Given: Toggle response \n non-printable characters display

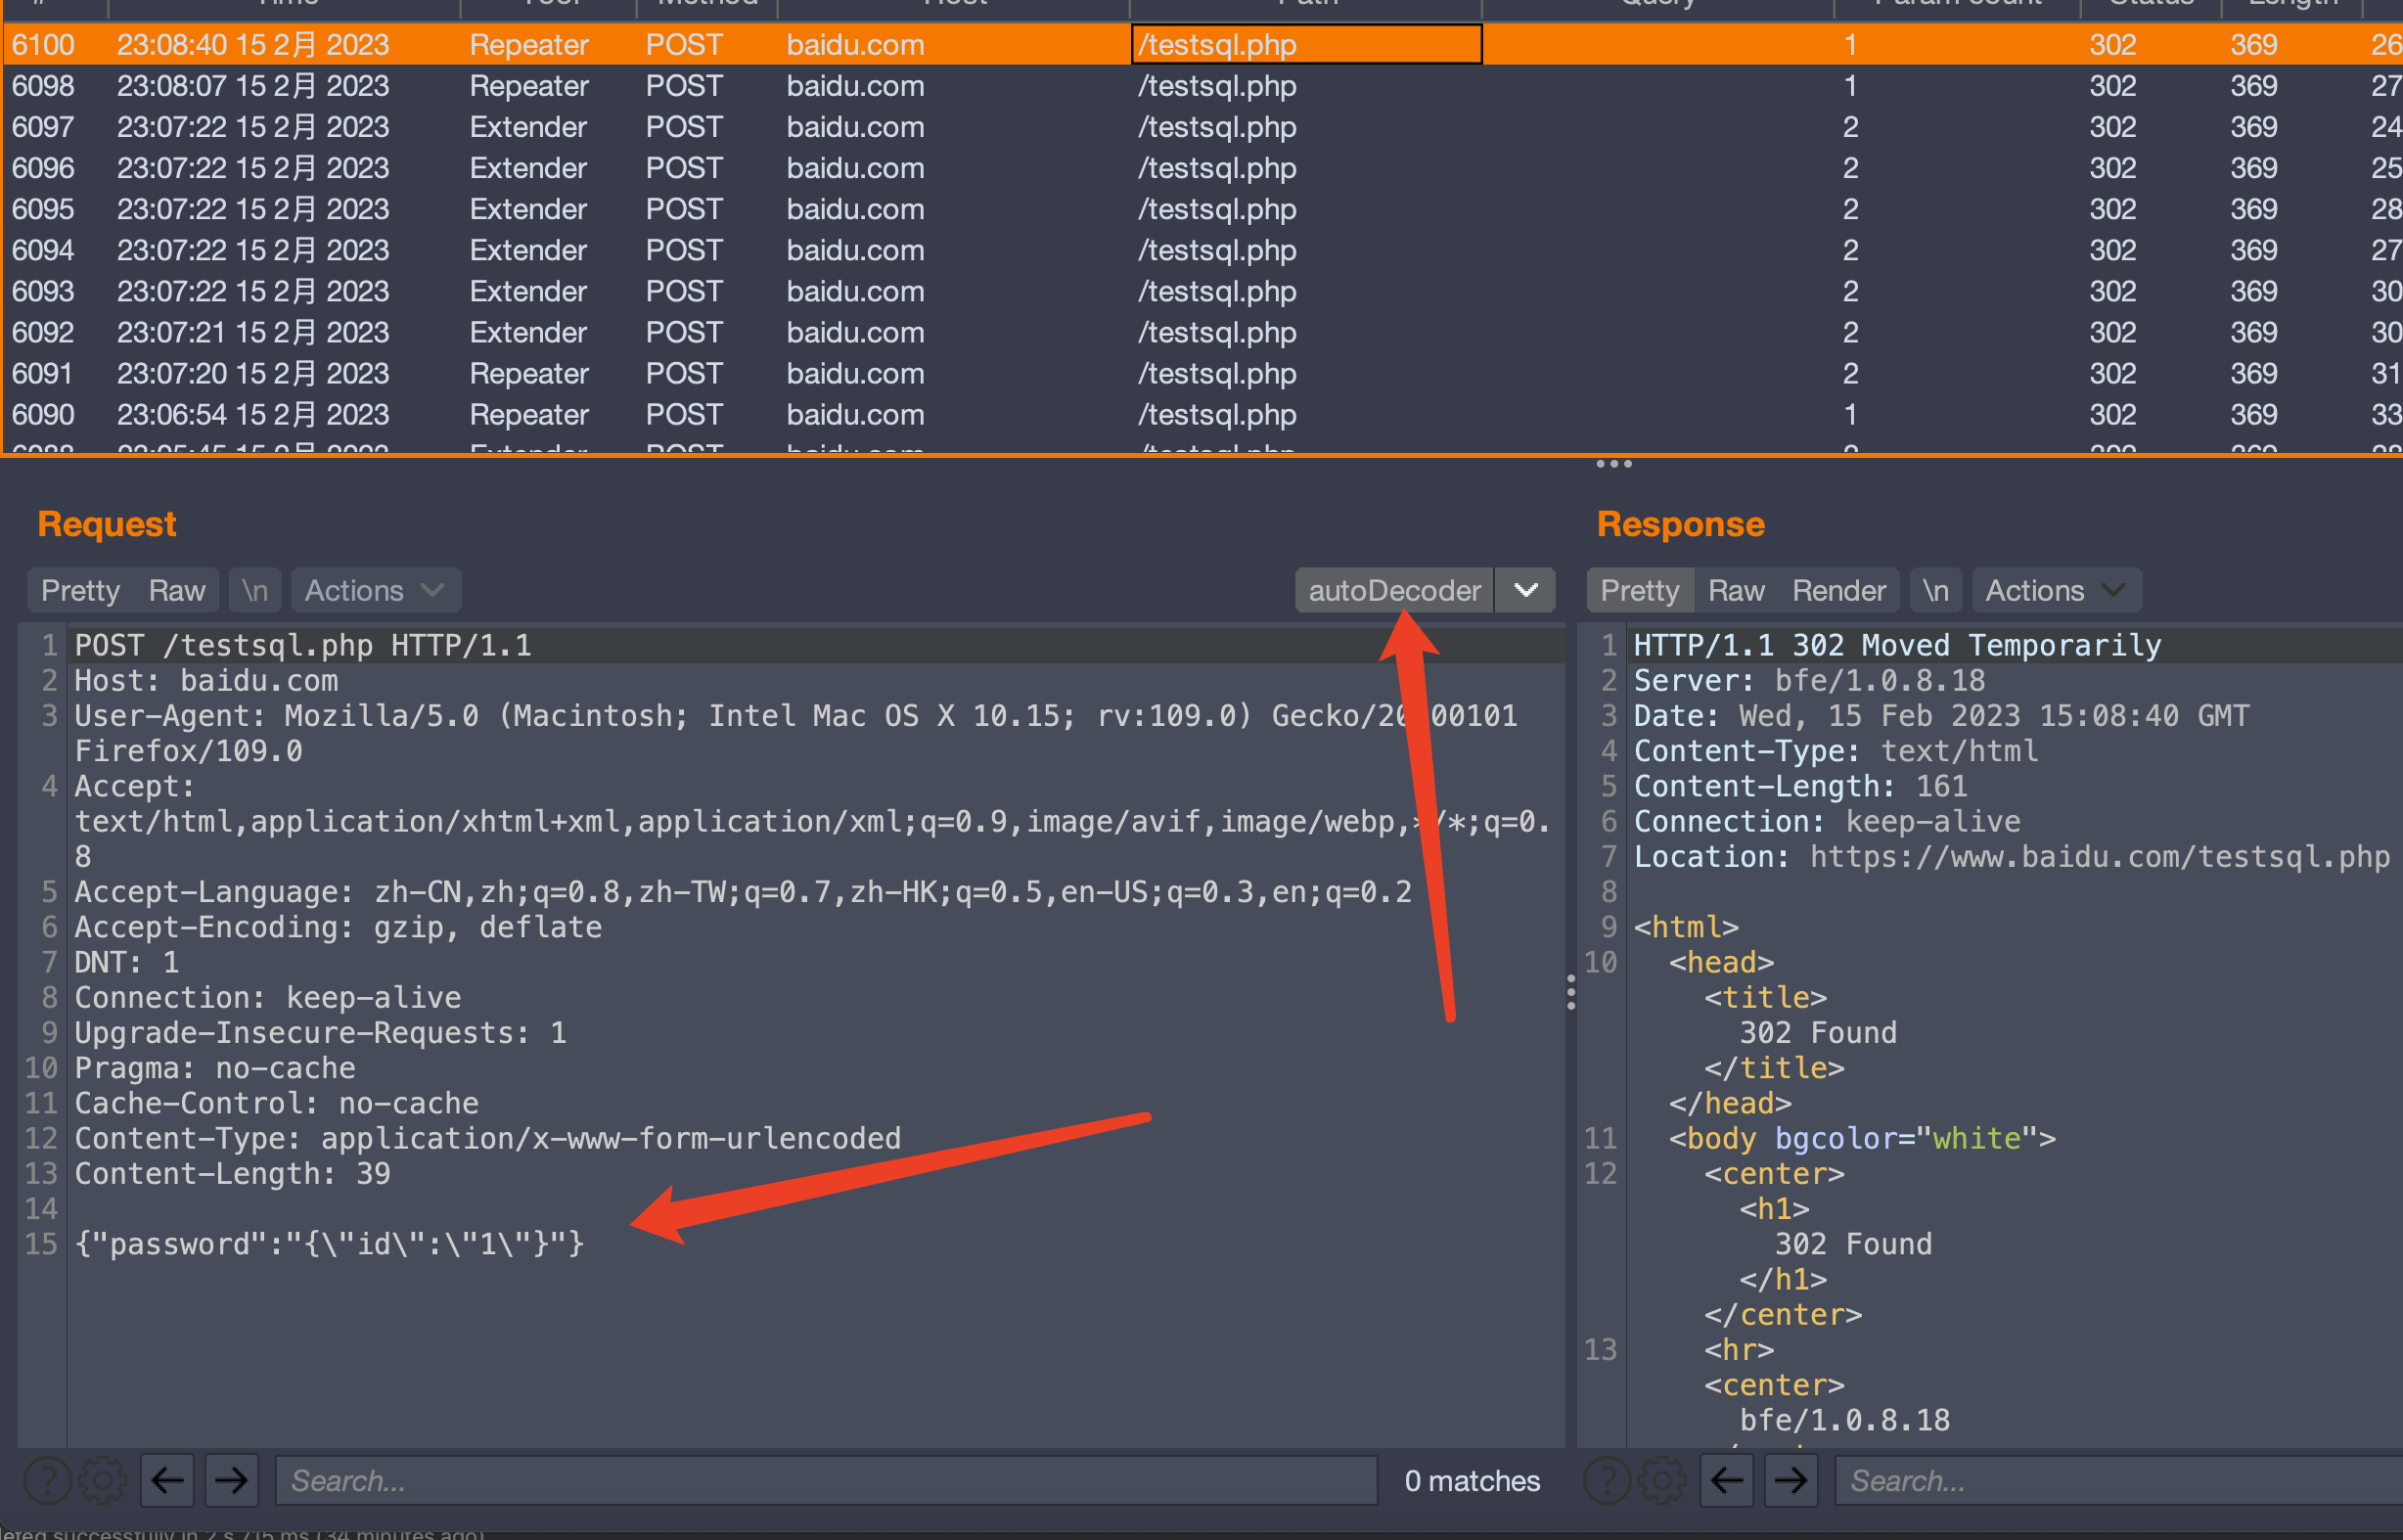Looking at the screenshot, I should click(1935, 590).
